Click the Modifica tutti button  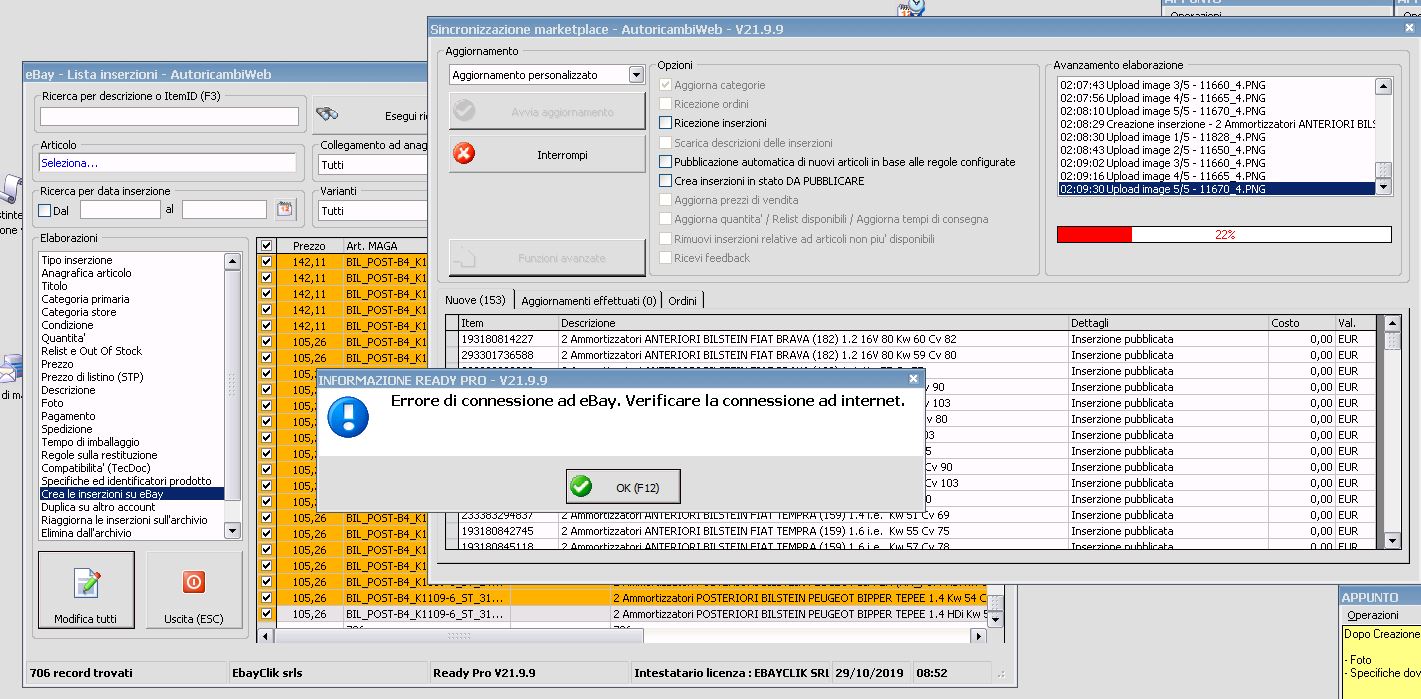click(x=86, y=590)
